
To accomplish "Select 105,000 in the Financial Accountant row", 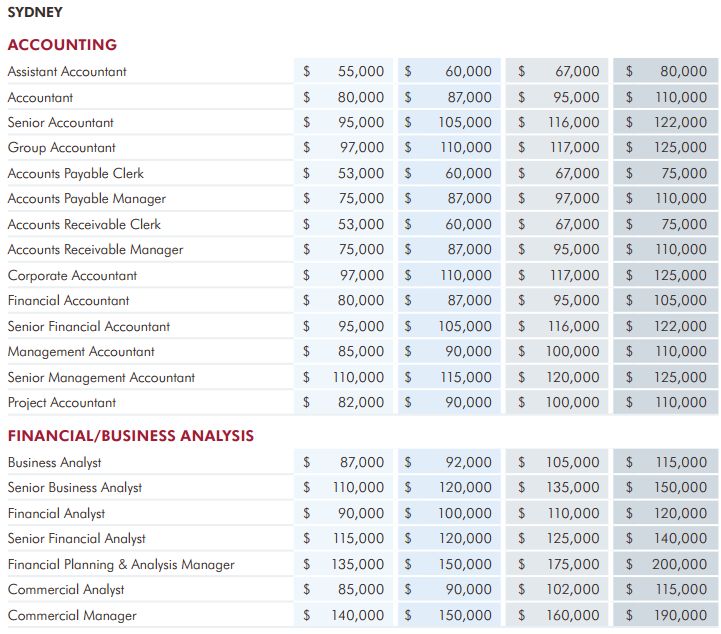I will pos(681,301).
